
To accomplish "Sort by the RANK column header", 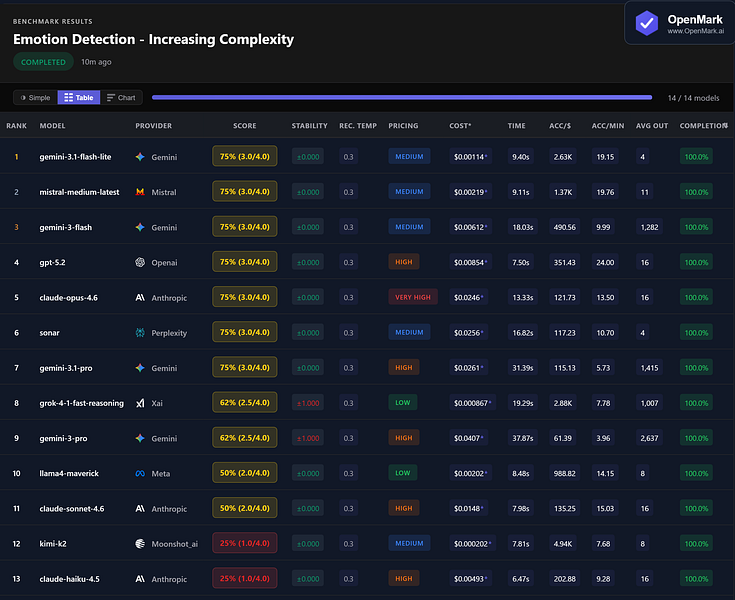I will pos(16,126).
